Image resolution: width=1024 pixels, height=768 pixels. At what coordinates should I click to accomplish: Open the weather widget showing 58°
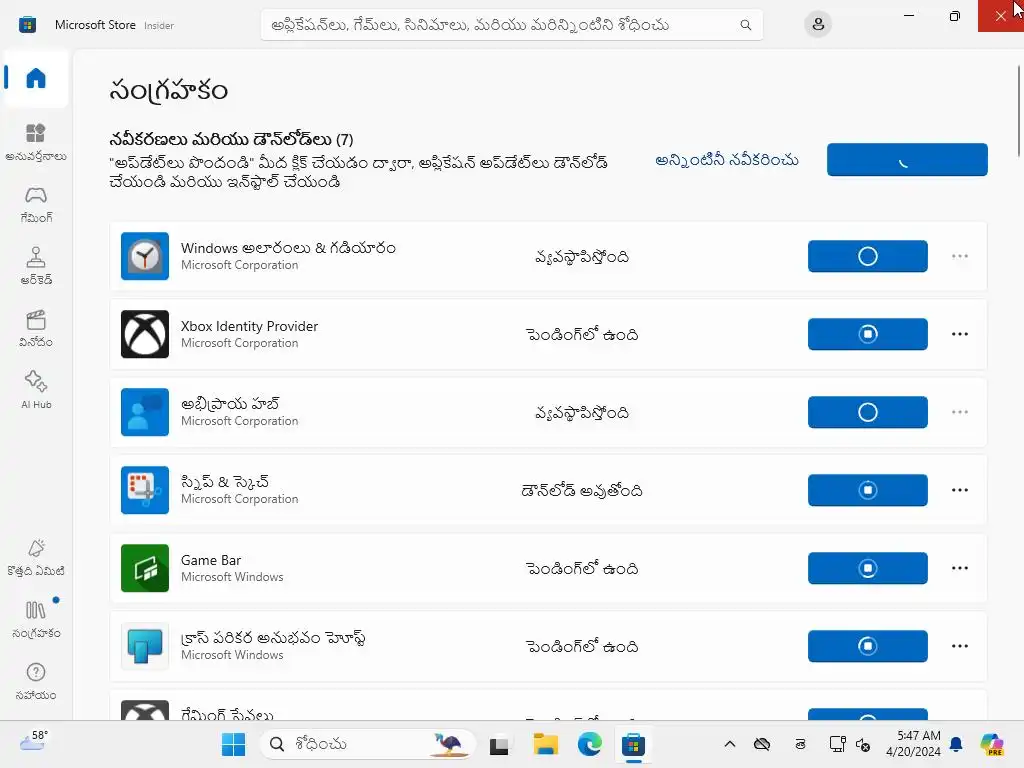[34, 741]
